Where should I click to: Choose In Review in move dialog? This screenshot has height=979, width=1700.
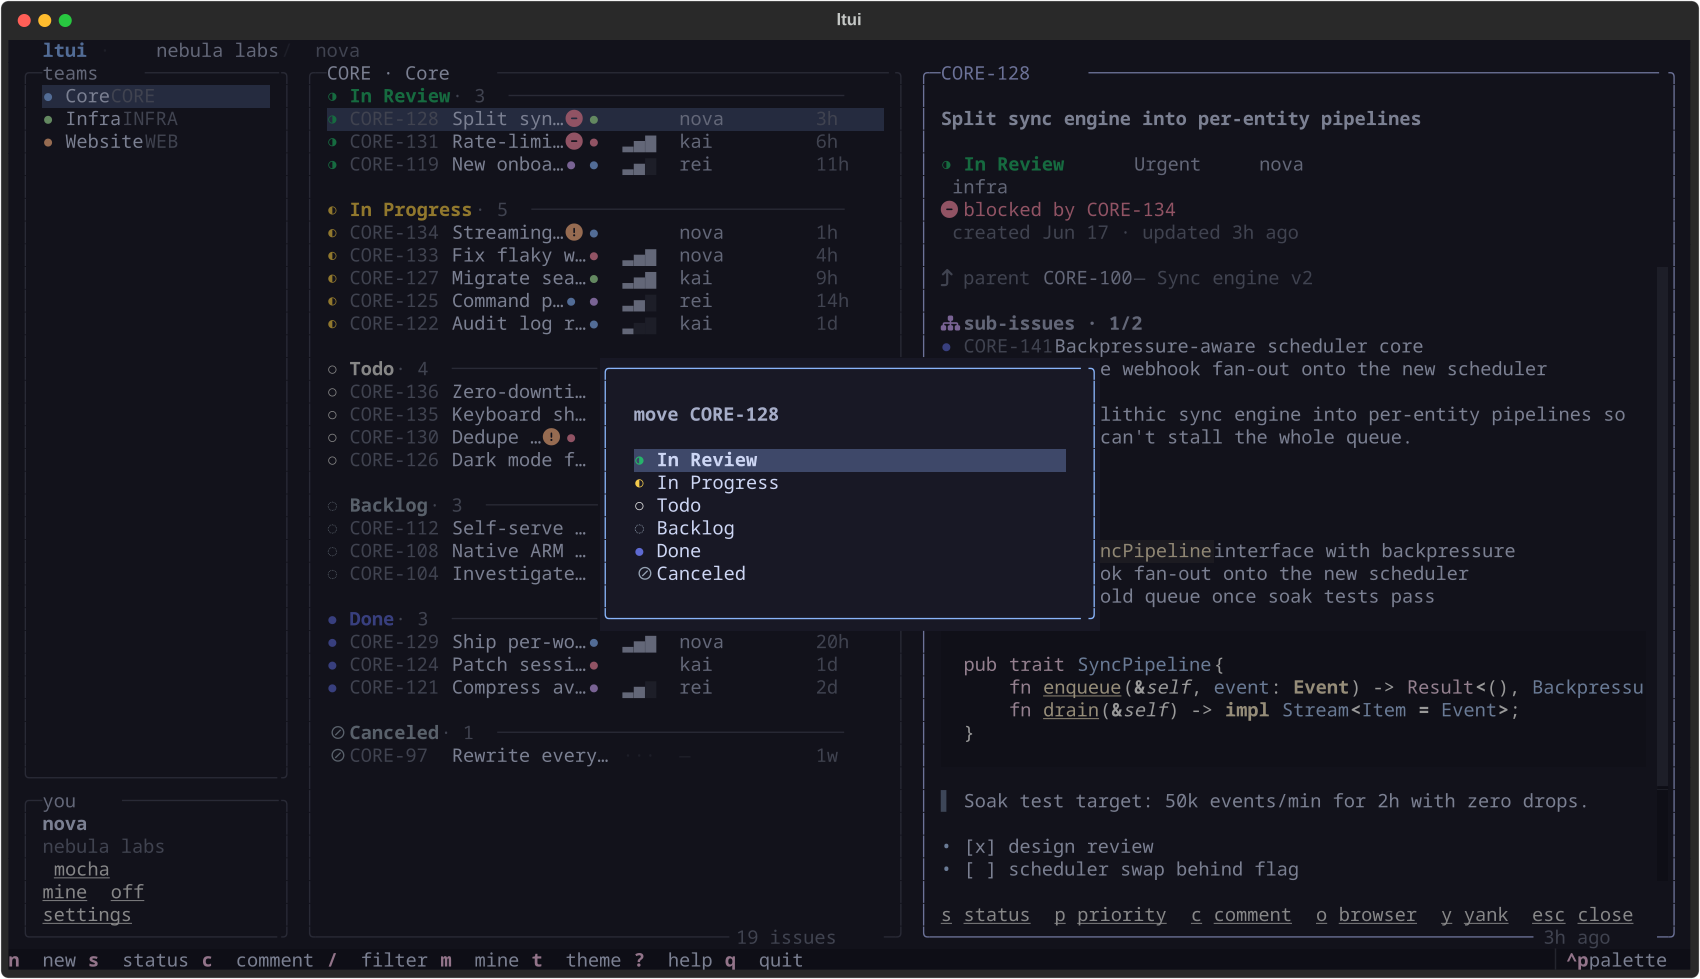[849, 460]
